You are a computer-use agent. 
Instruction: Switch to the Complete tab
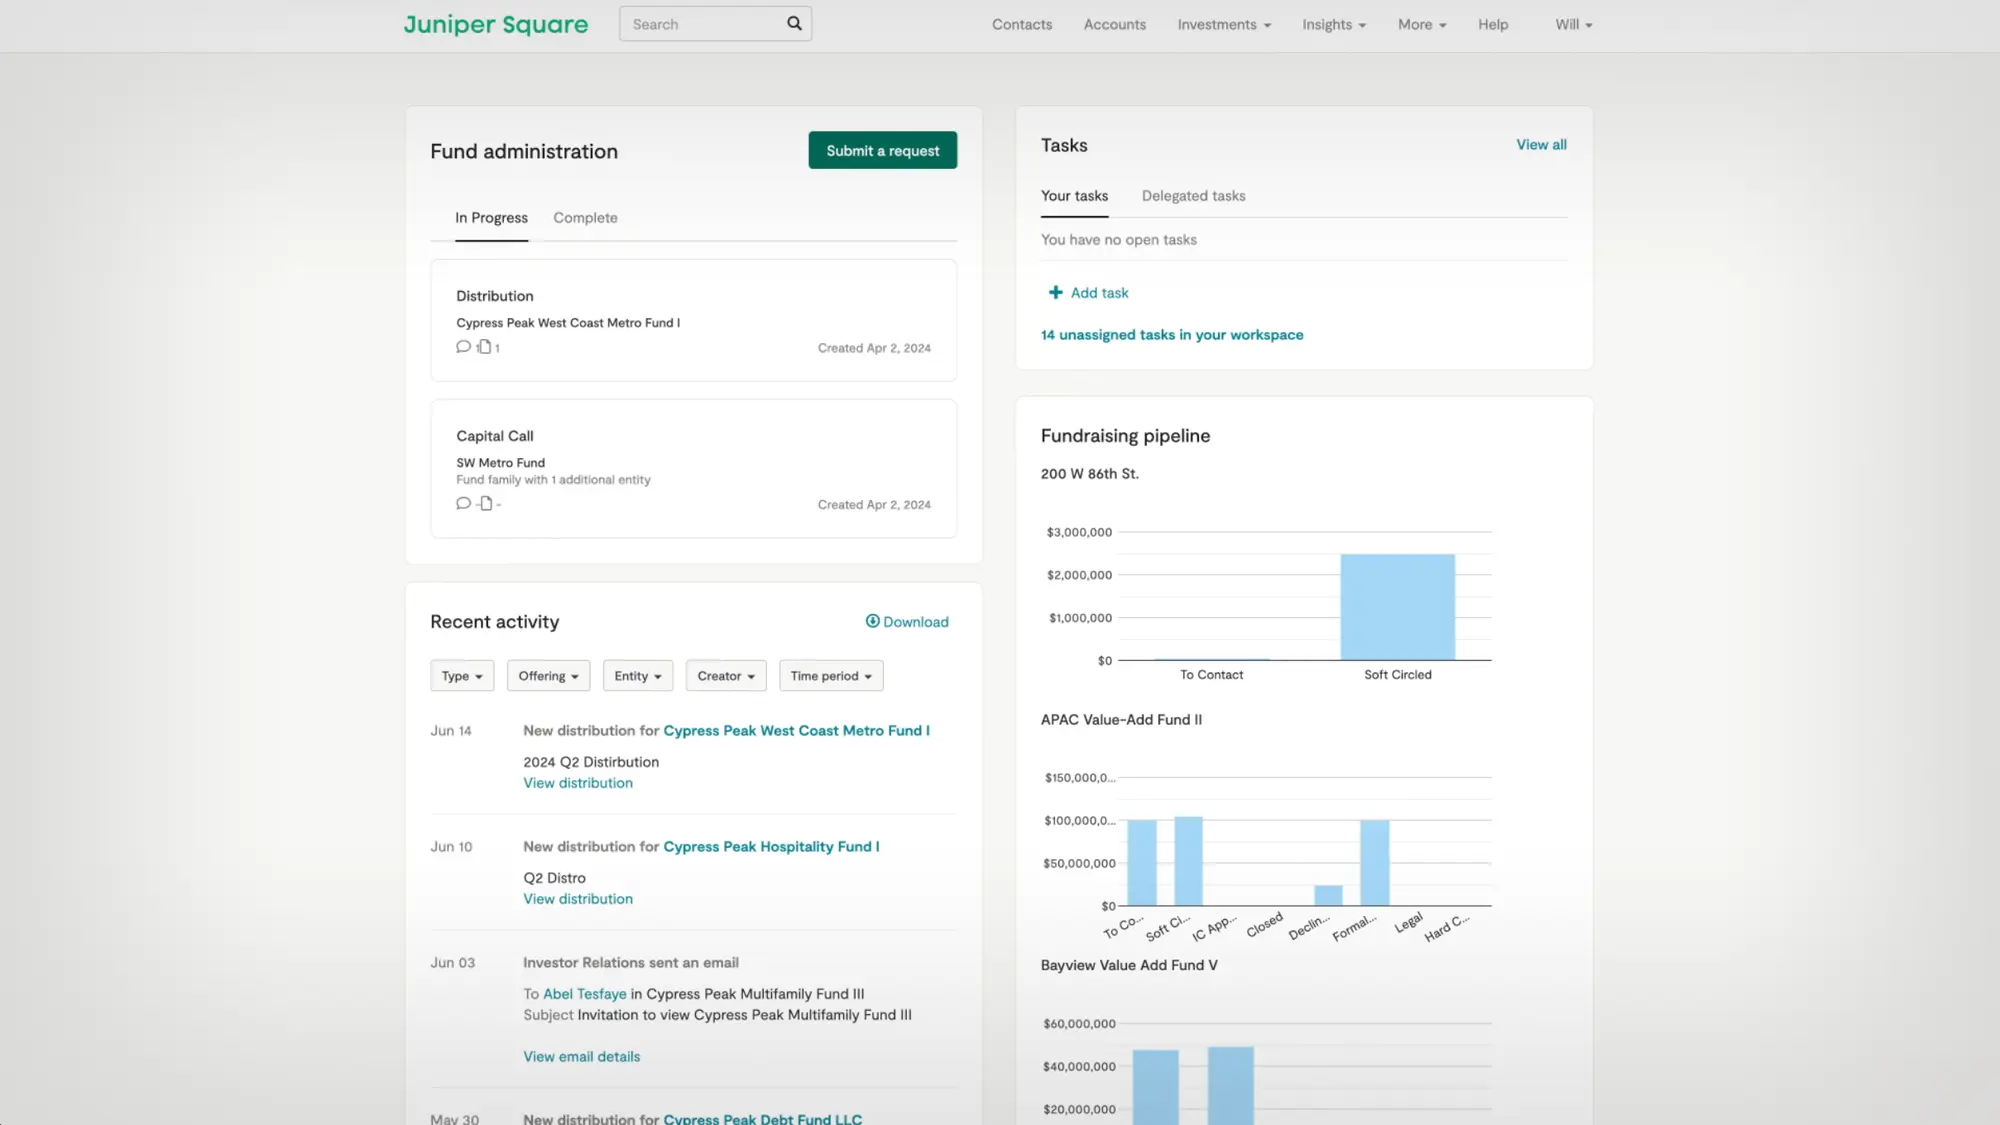click(x=585, y=218)
